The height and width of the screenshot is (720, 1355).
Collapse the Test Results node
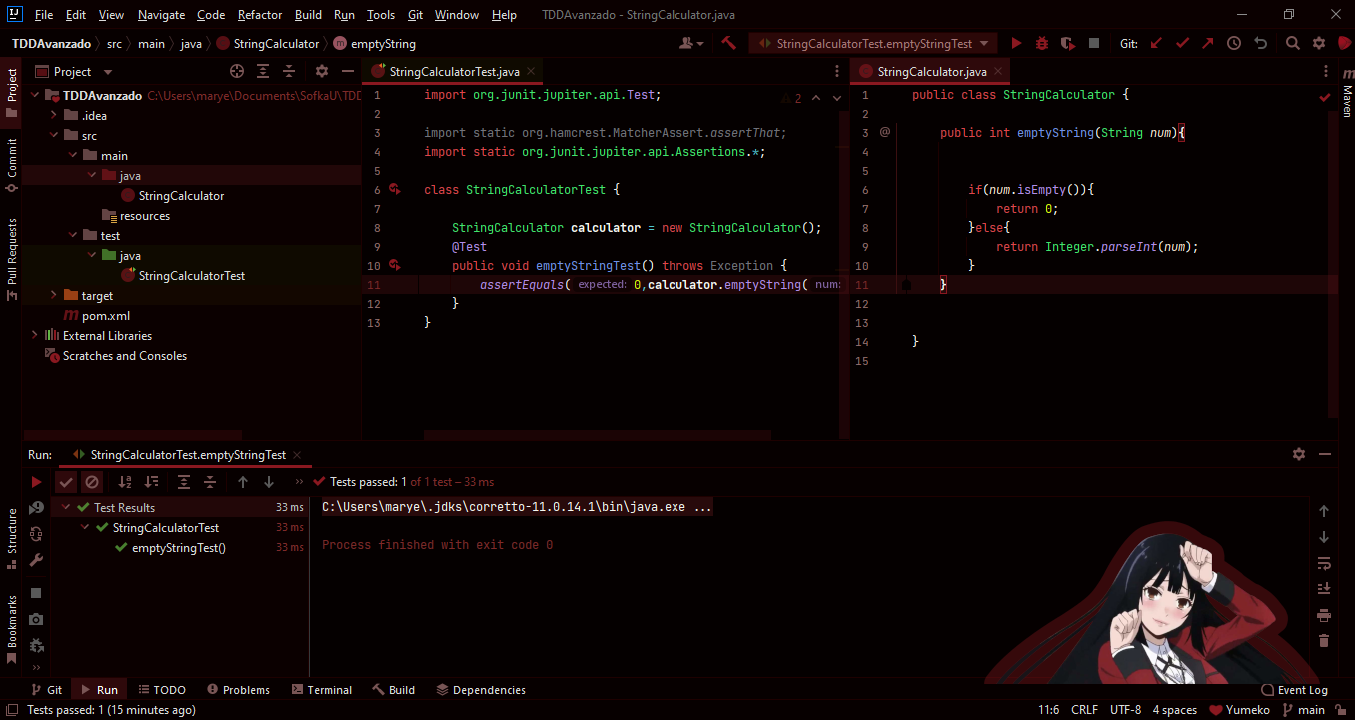[x=65, y=507]
